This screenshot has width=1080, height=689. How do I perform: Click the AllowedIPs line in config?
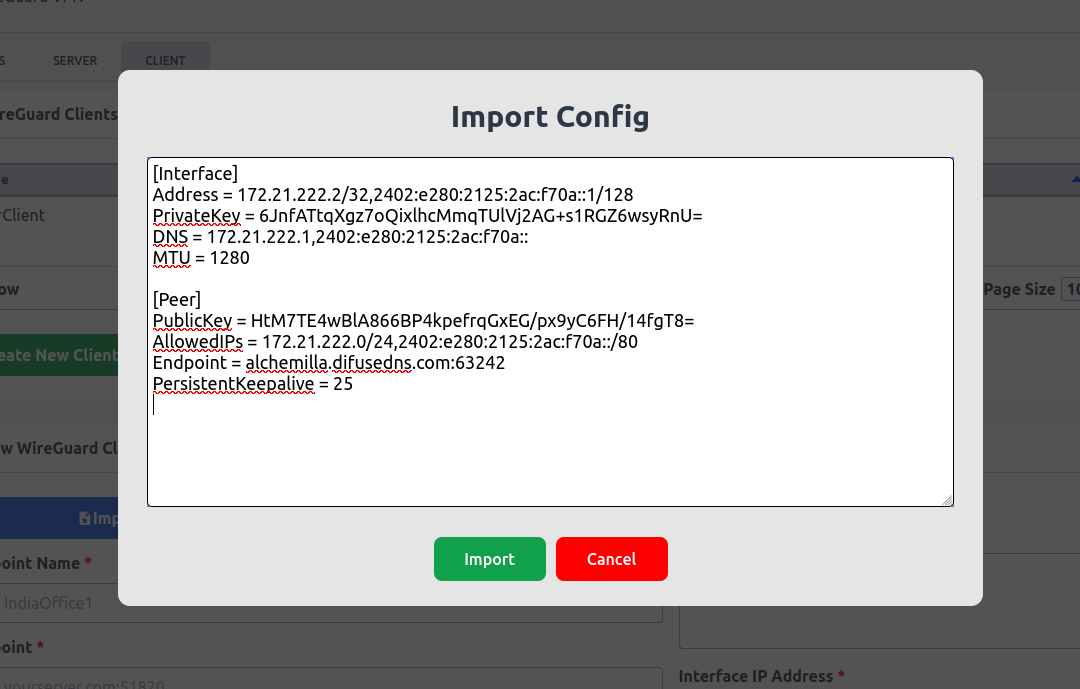395,342
